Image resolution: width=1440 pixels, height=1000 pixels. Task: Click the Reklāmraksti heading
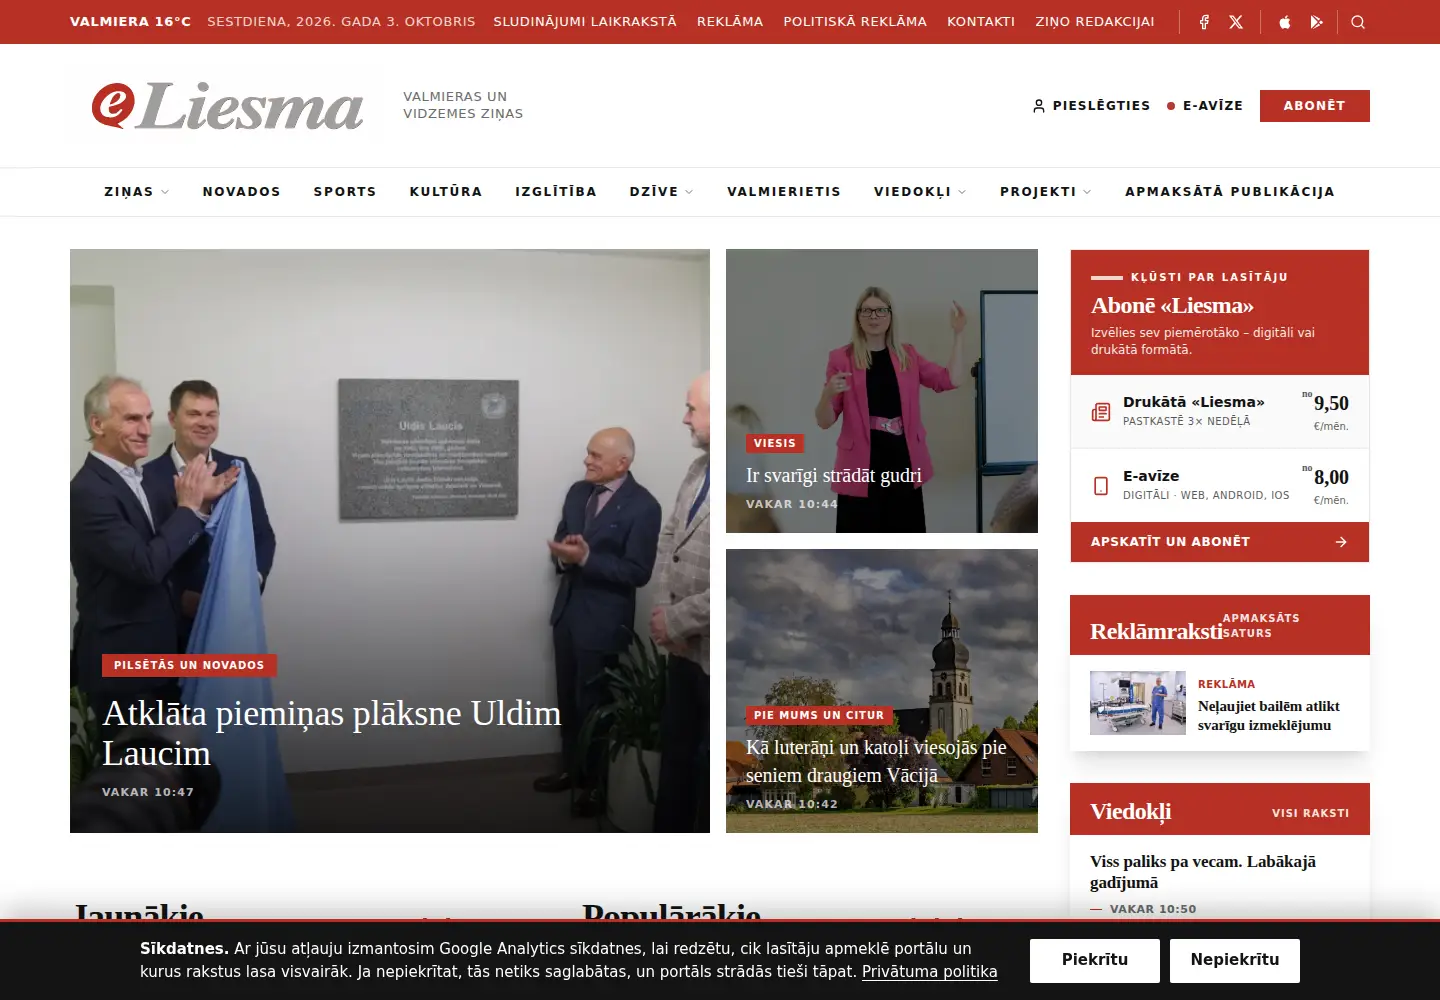tap(1156, 632)
